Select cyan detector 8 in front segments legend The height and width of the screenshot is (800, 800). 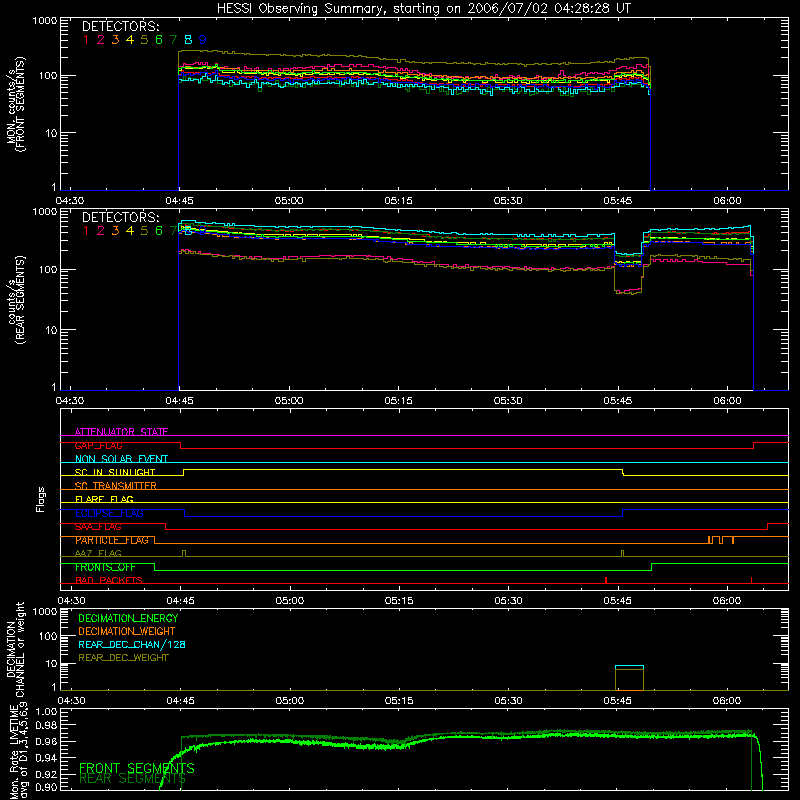tap(188, 39)
